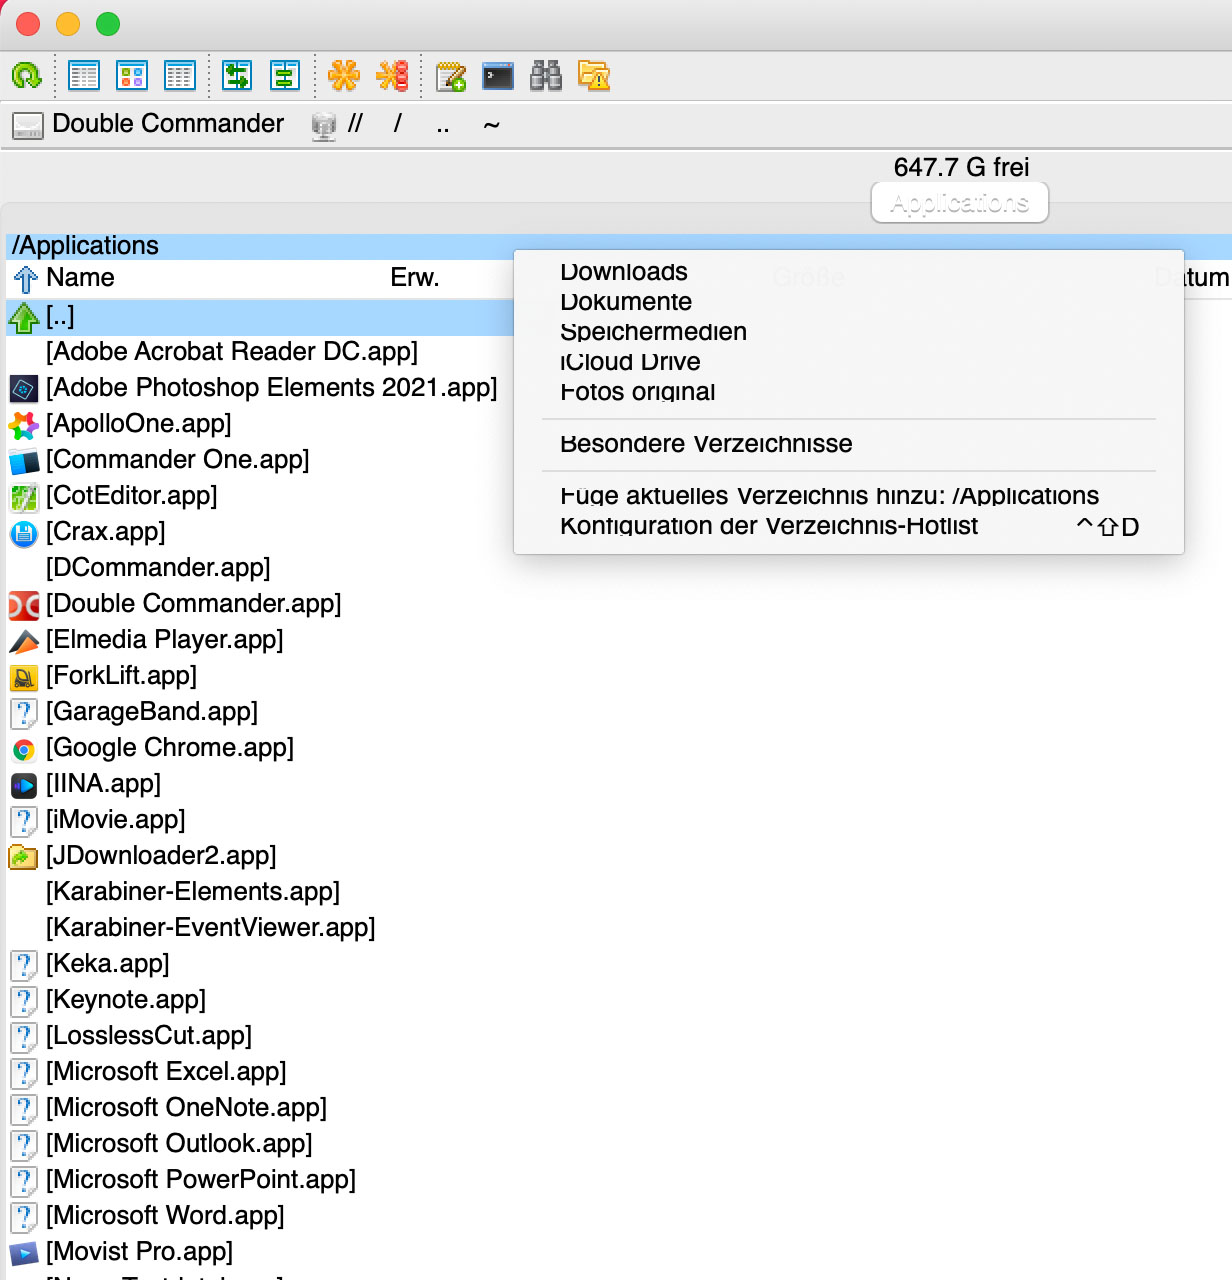1232x1280 pixels.
Task: Click the notepad edit-new-file icon
Action: [x=451, y=76]
